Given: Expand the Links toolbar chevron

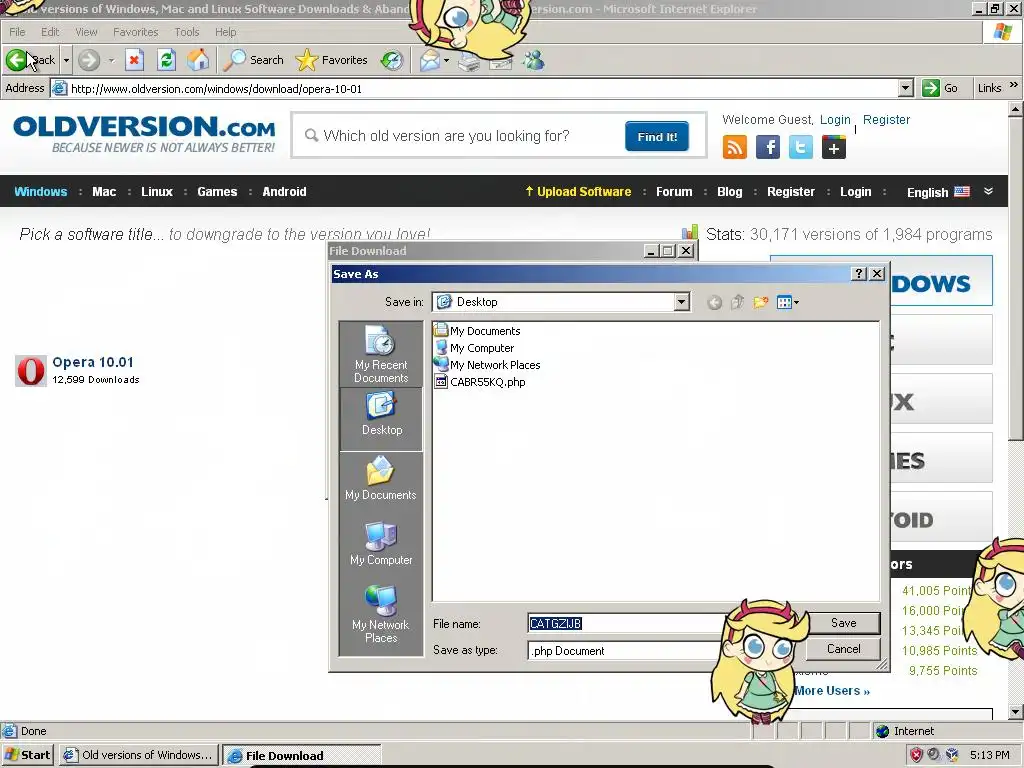Looking at the screenshot, I should pos(1014,86).
